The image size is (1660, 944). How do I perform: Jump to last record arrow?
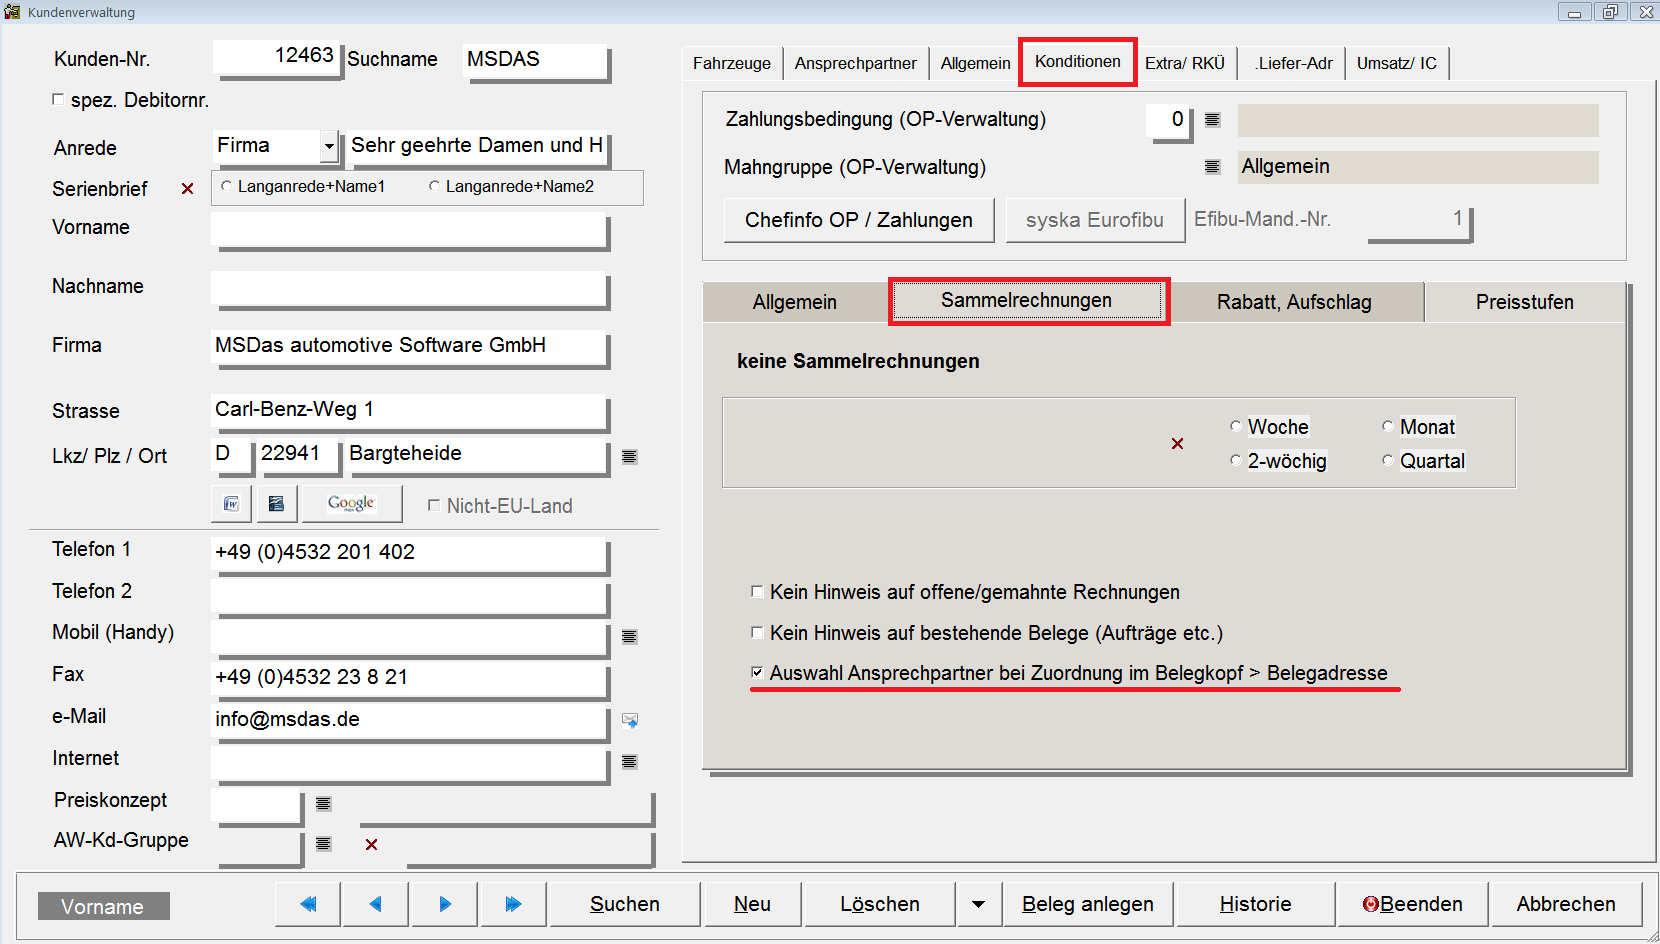coord(513,904)
